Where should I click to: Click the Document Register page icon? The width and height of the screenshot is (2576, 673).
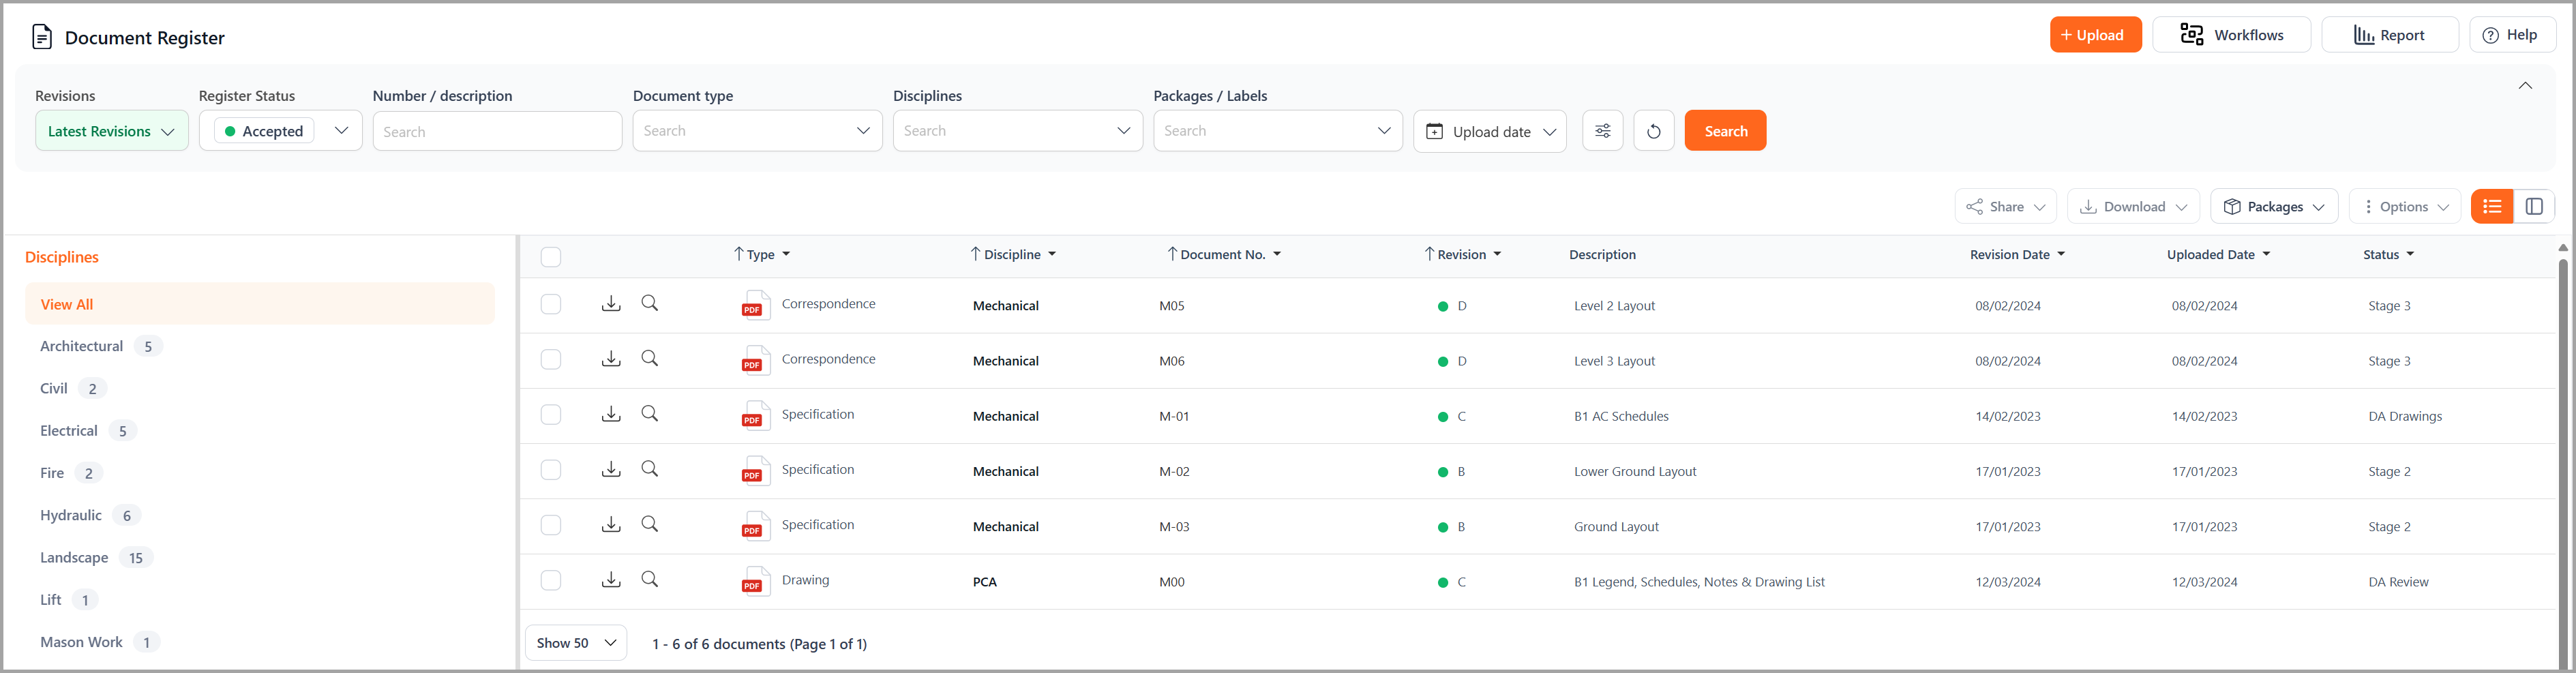click(42, 37)
